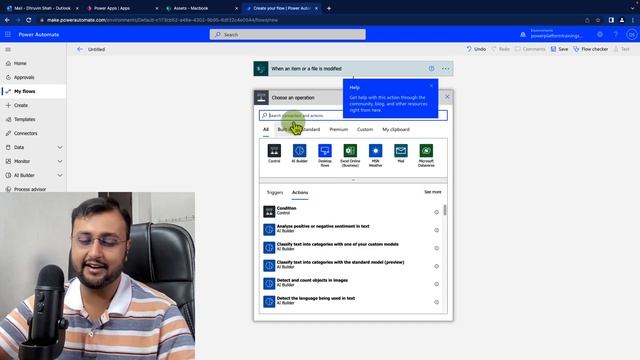Image resolution: width=640 pixels, height=360 pixels.
Task: Expand the AI Builder navigation section
Action: pyautogui.click(x=60, y=175)
